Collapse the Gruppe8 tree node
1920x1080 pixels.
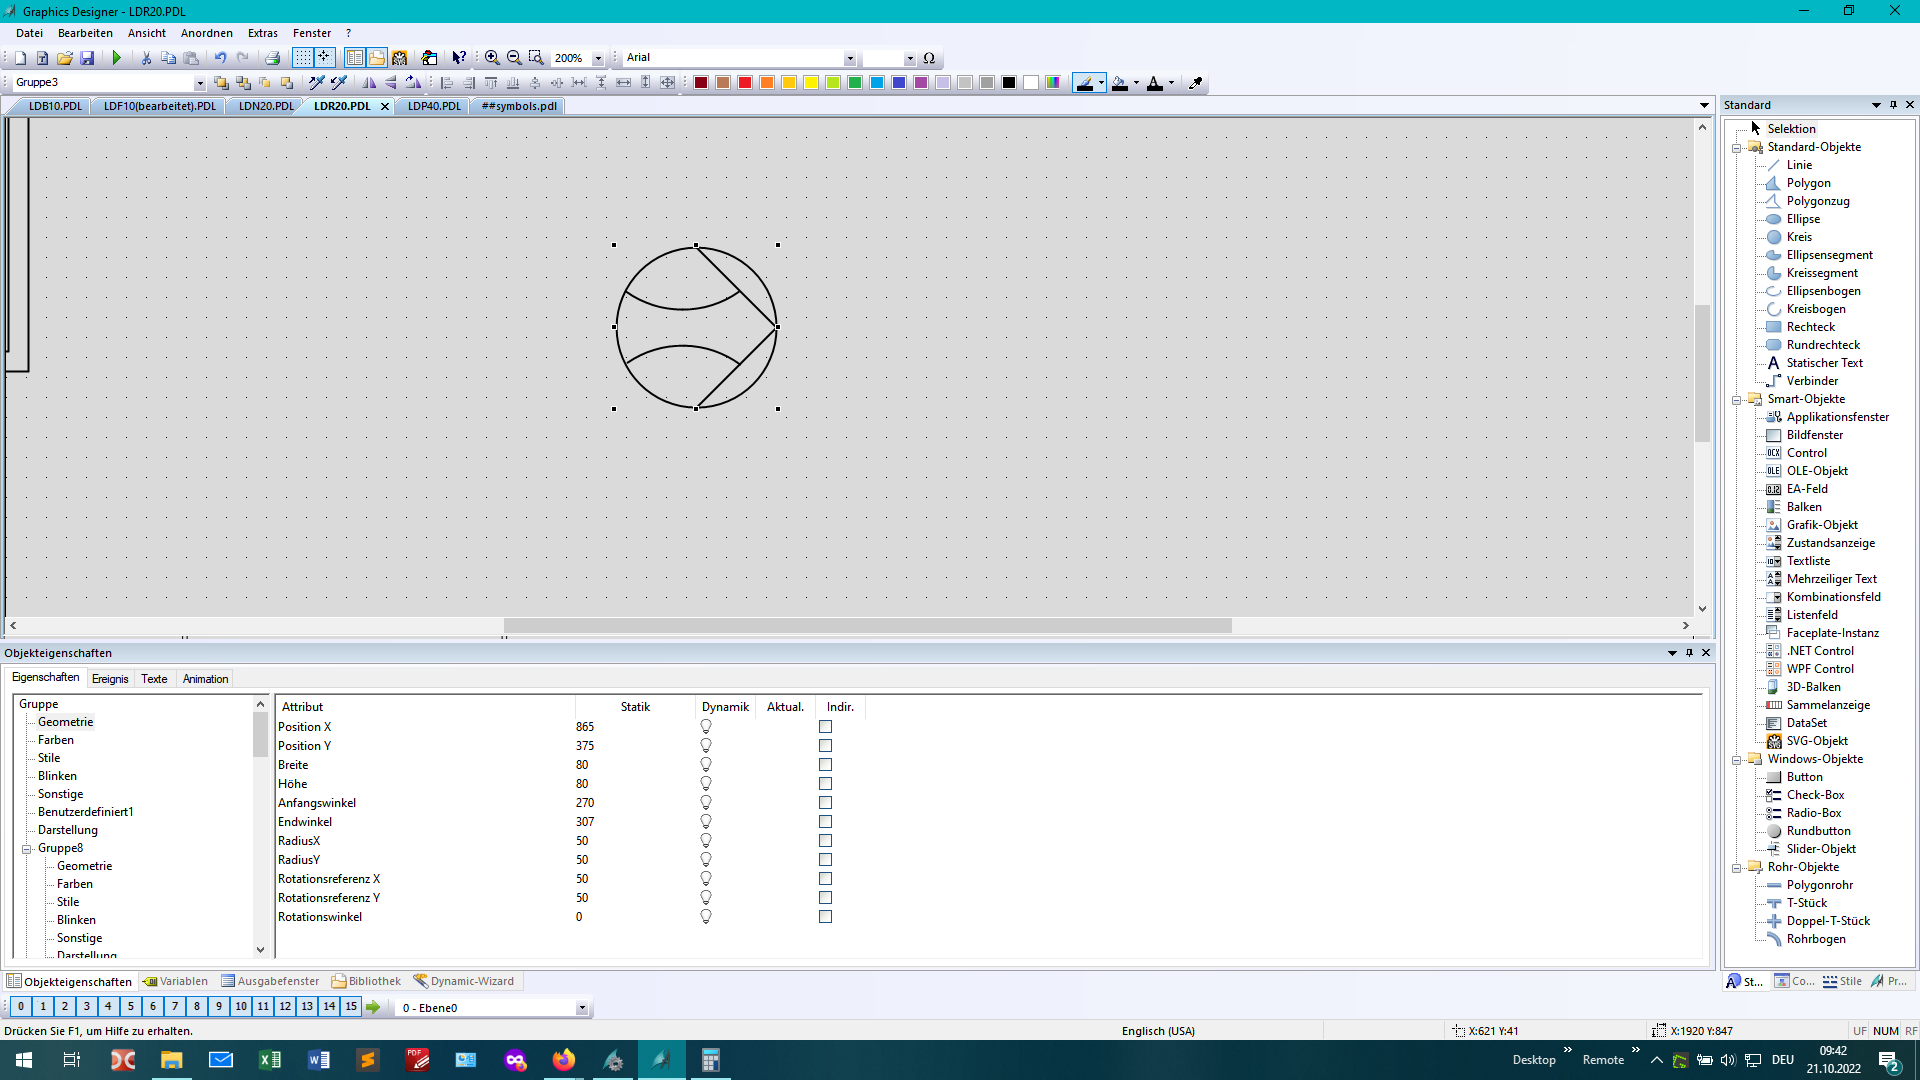click(x=27, y=849)
